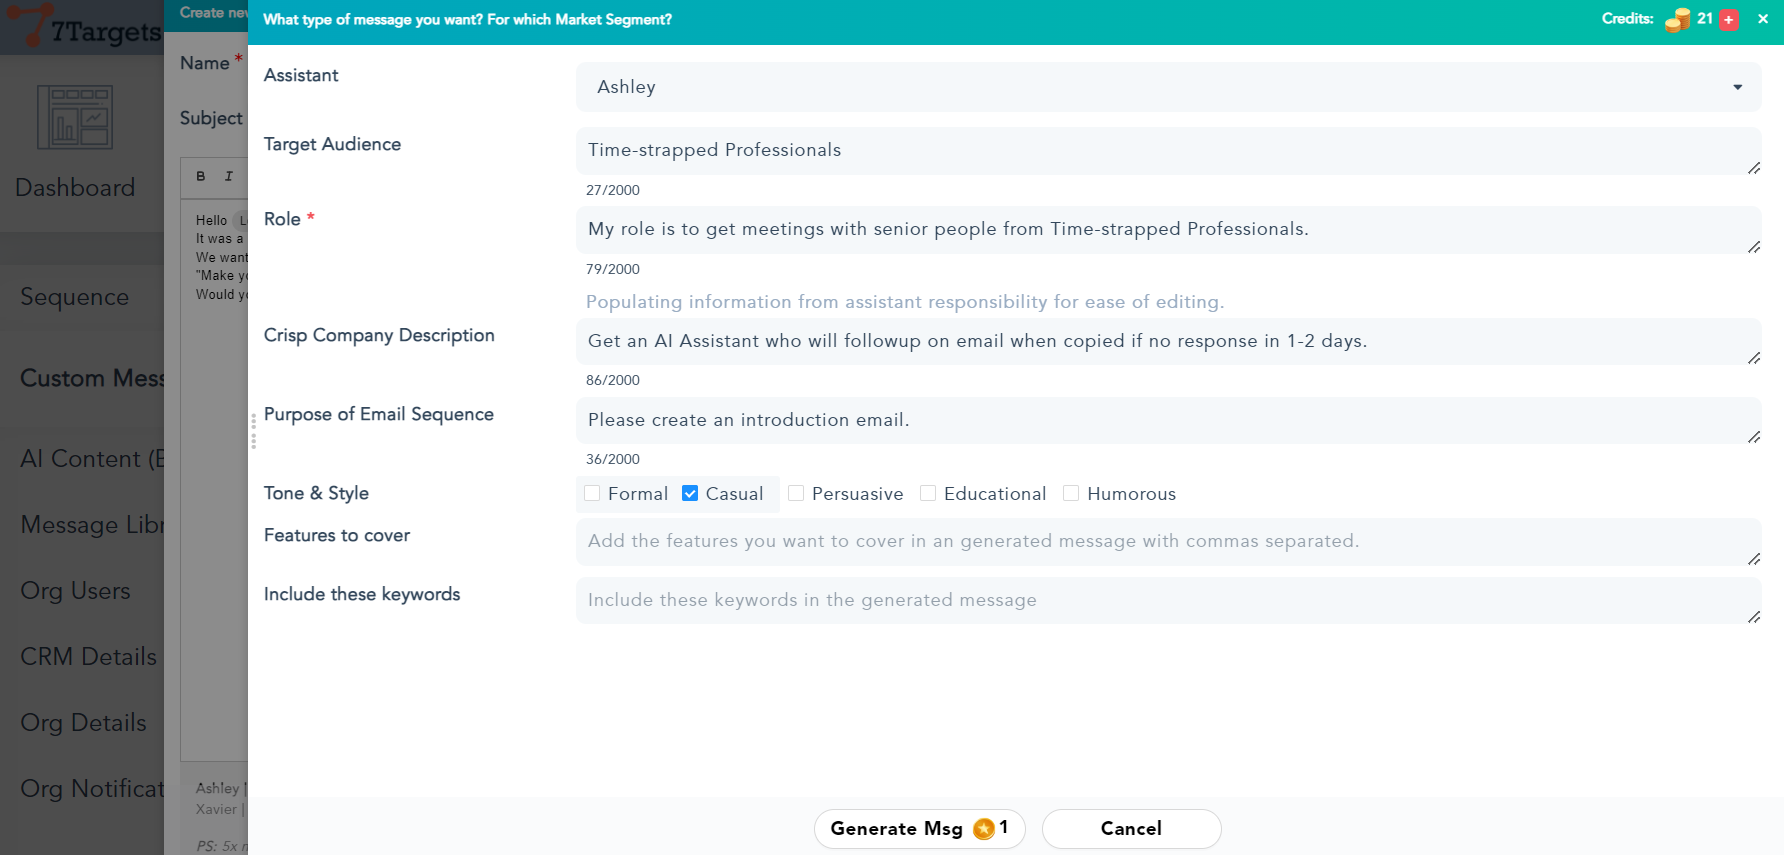
Task: Click the Dashboard chart icon in sidebar
Action: [x=75, y=117]
